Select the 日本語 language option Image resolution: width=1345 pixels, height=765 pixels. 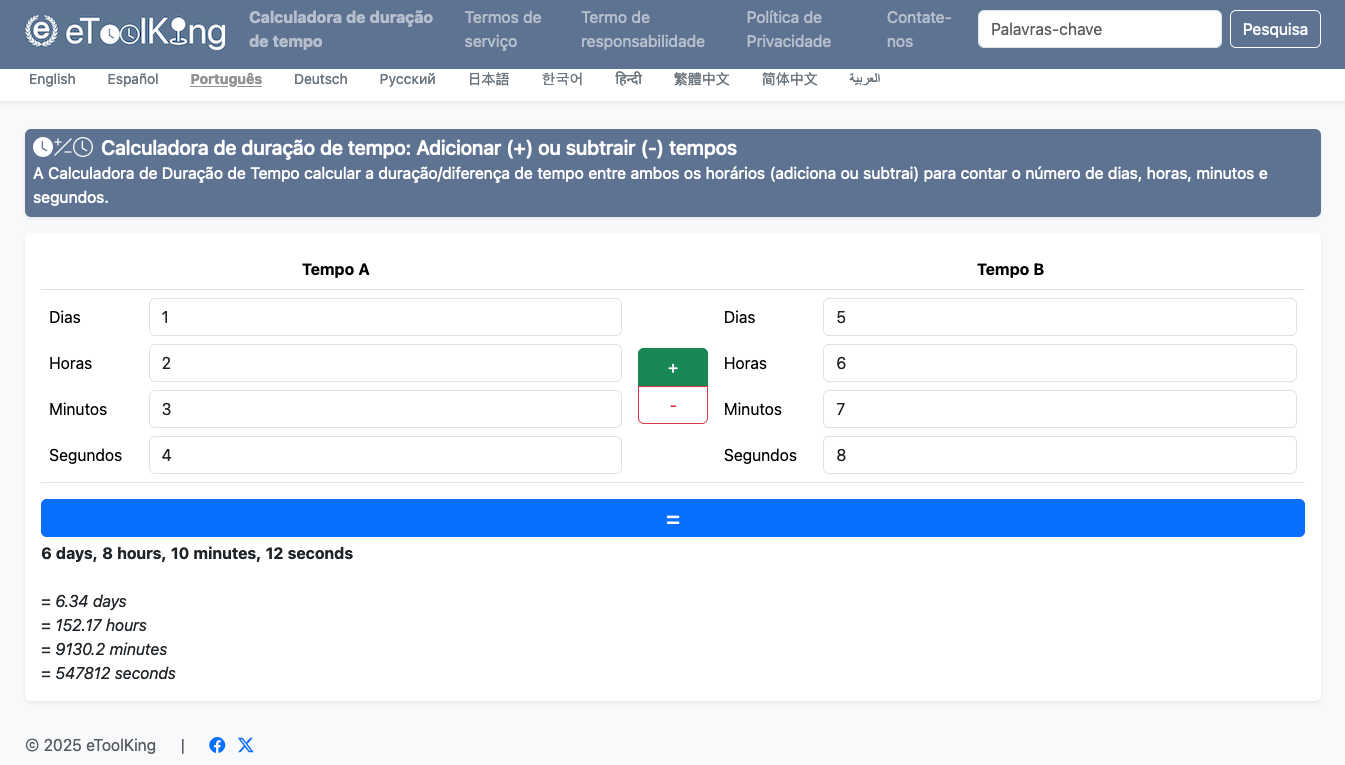(488, 79)
